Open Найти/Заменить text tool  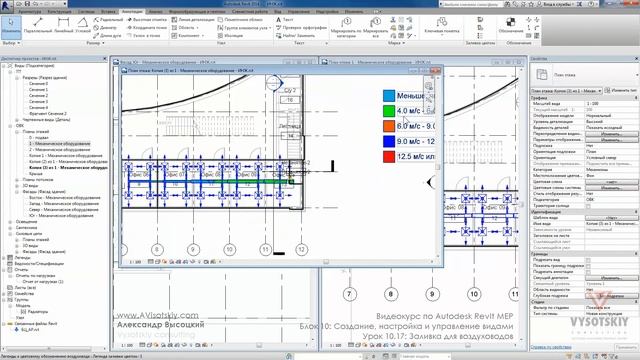pos(296,36)
